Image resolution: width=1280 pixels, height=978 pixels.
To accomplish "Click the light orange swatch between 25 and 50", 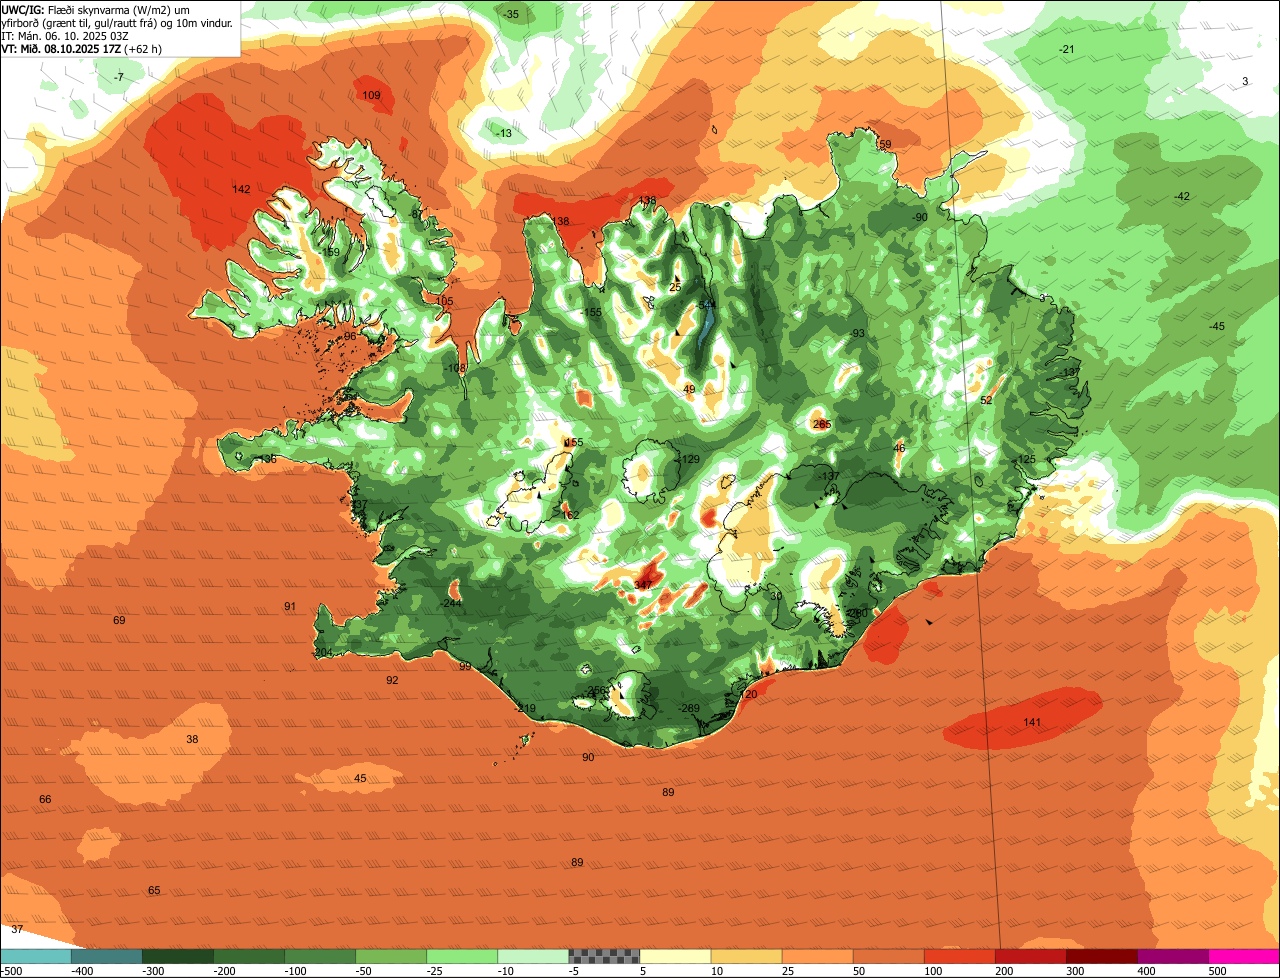I will (x=817, y=955).
